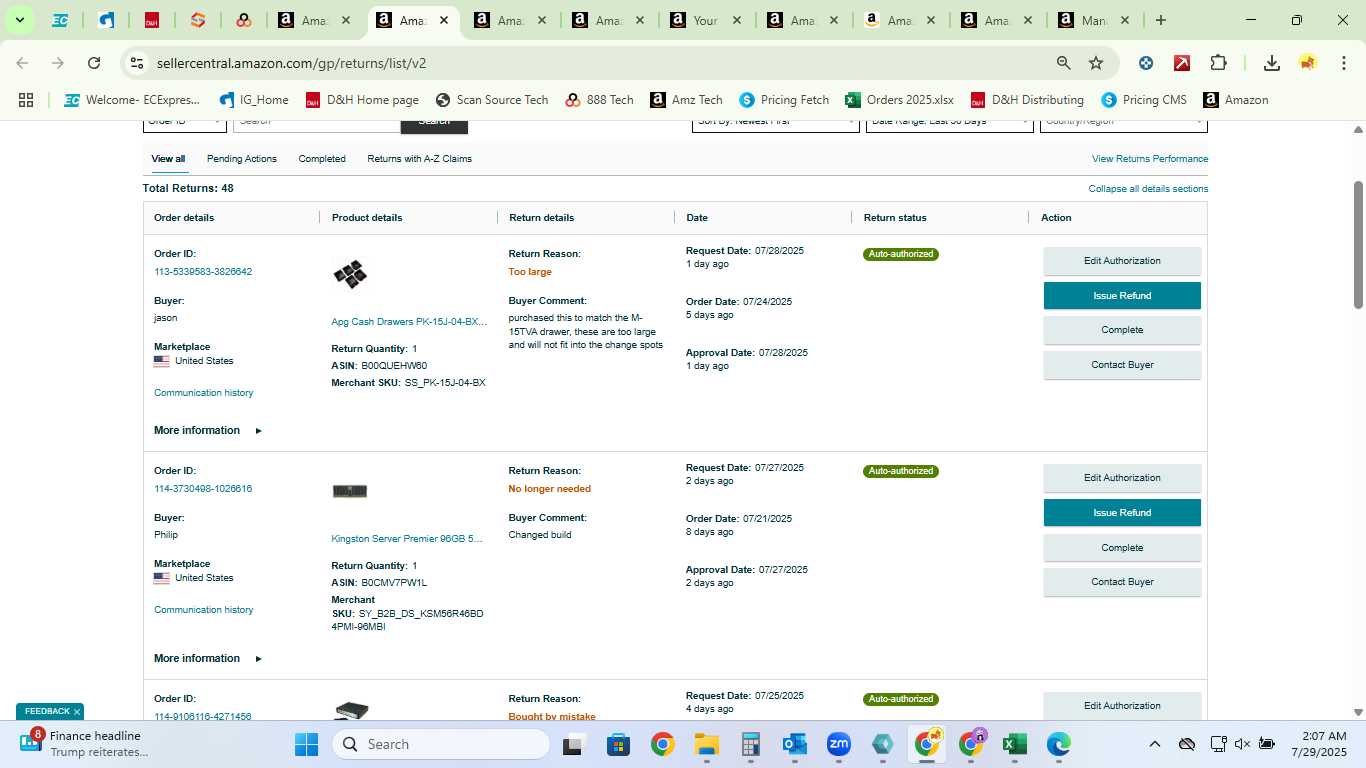
Task: Open Apg Cash Drawers product link
Action: point(410,322)
